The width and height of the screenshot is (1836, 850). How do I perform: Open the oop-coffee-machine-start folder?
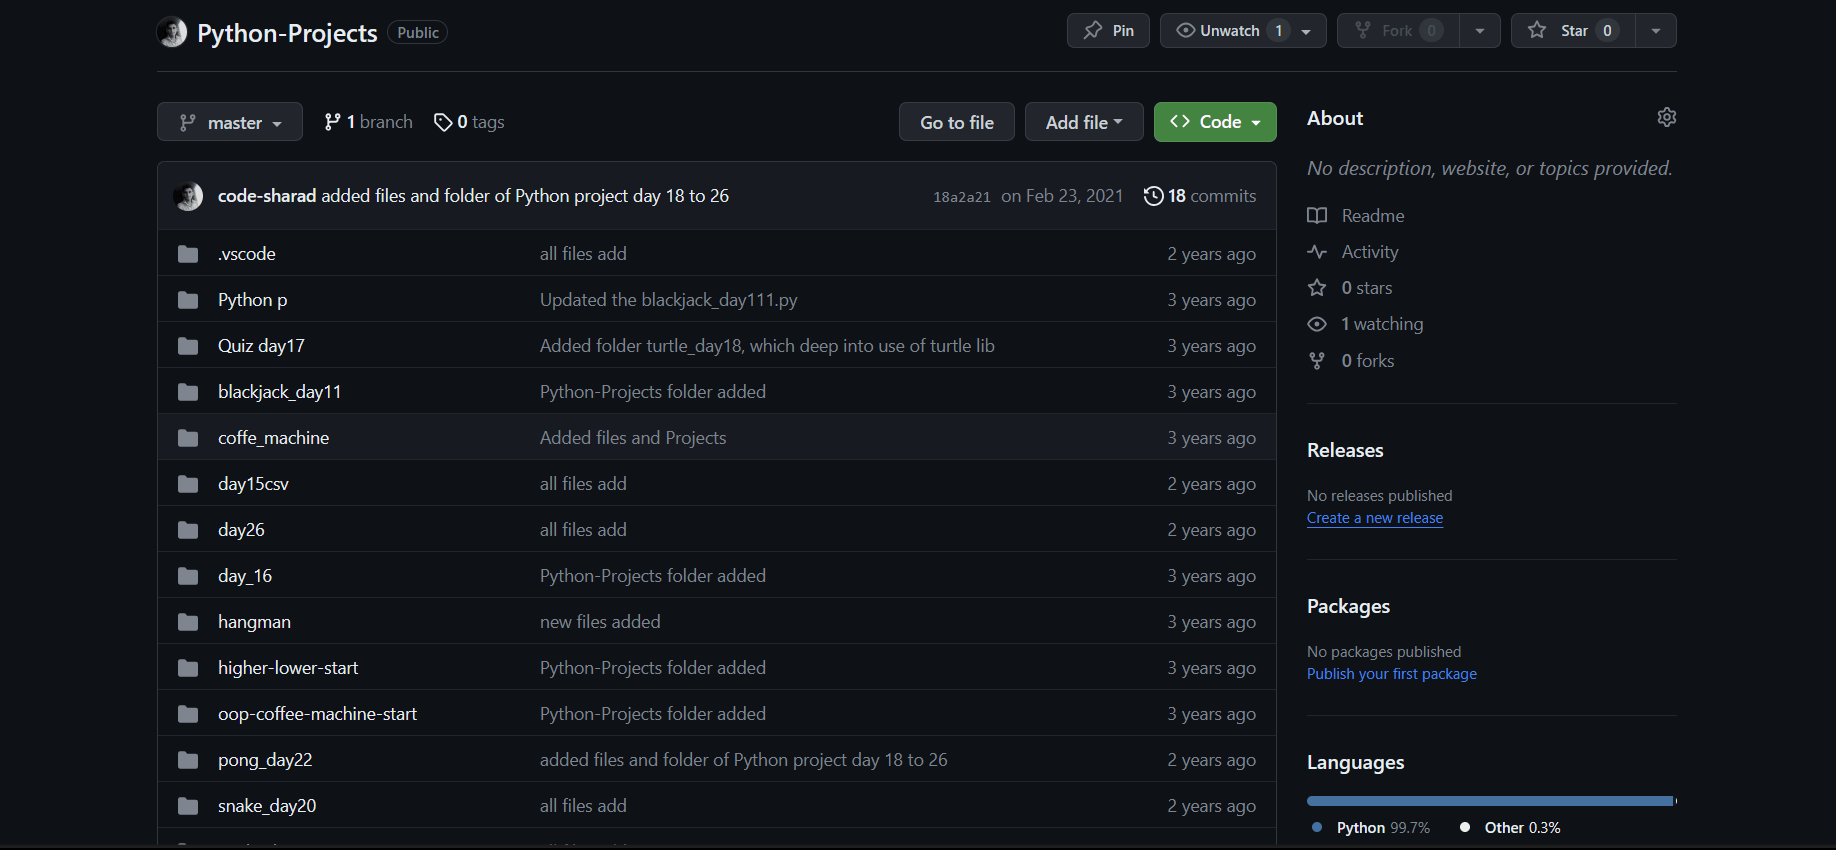coord(318,714)
